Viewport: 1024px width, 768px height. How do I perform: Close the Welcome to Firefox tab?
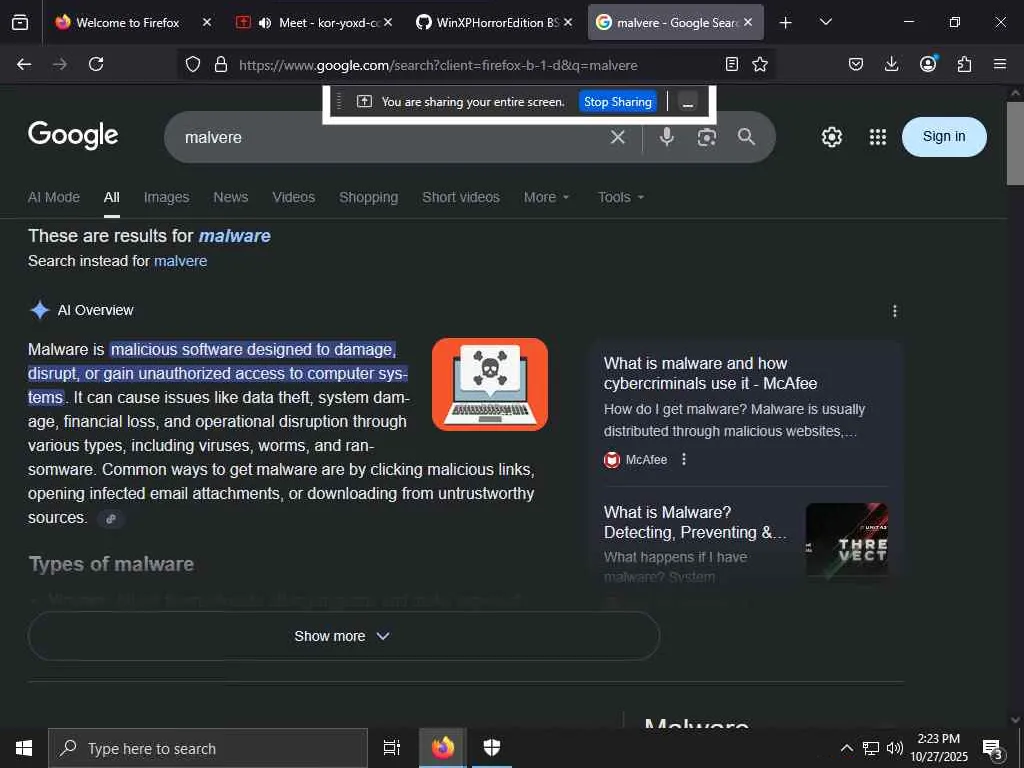[x=207, y=22]
